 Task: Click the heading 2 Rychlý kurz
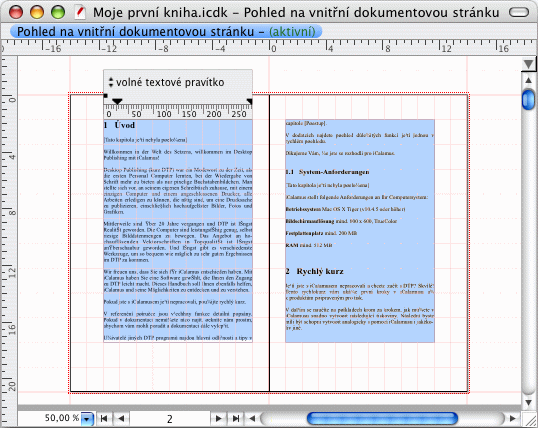click(x=314, y=271)
